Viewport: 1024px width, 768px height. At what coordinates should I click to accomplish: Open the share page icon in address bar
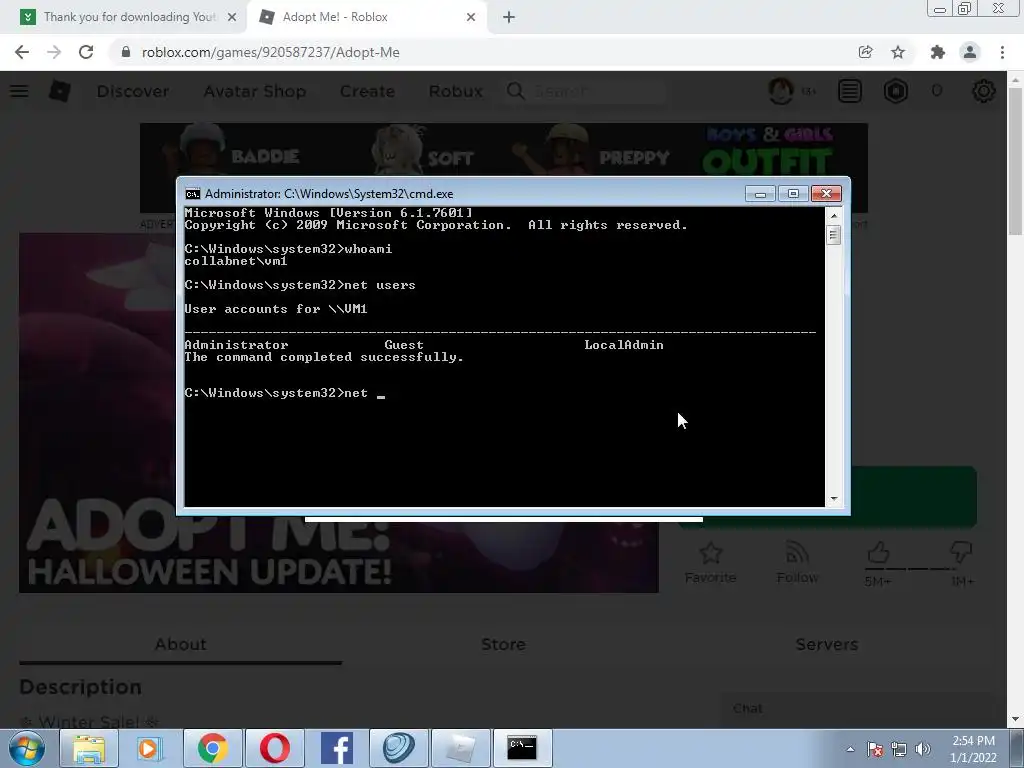865,52
